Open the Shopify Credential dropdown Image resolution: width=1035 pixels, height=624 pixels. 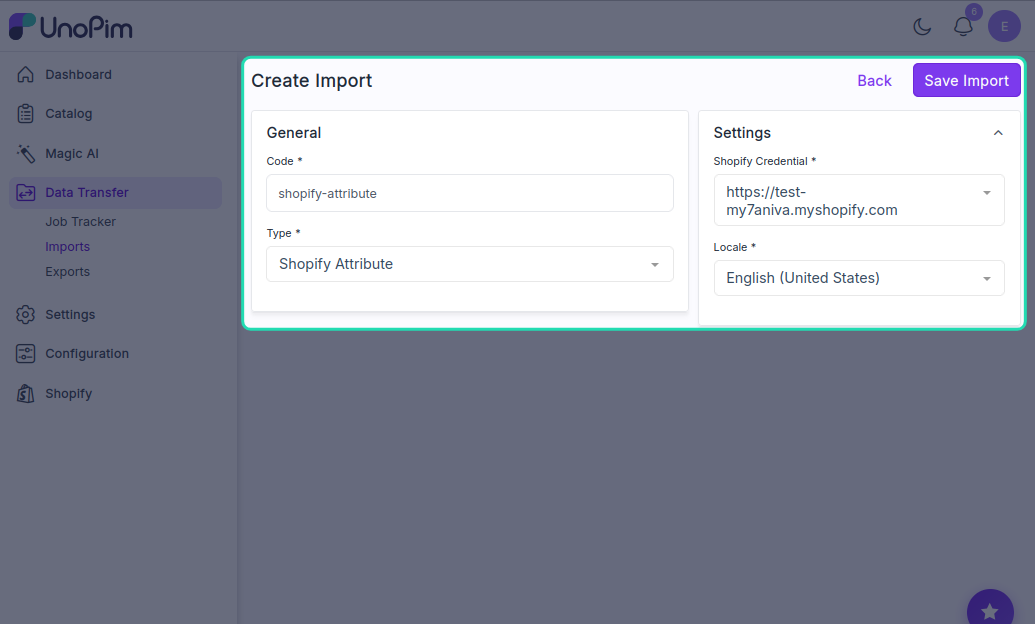[x=859, y=201]
